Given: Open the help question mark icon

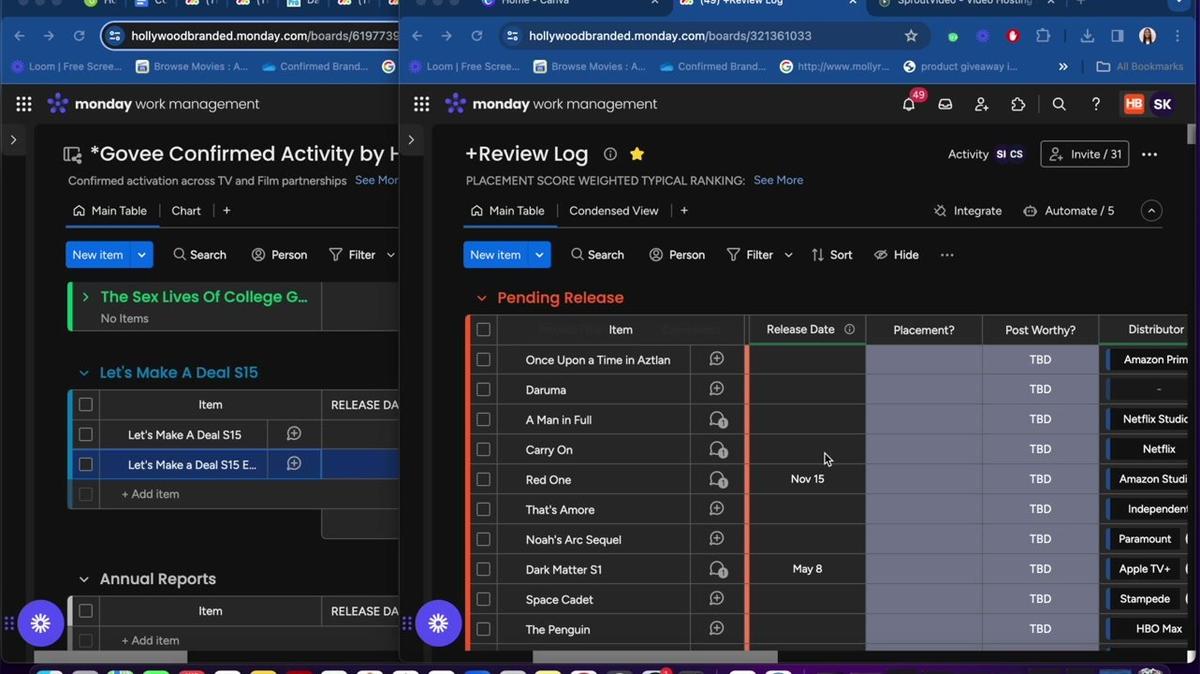Looking at the screenshot, I should (x=1096, y=104).
